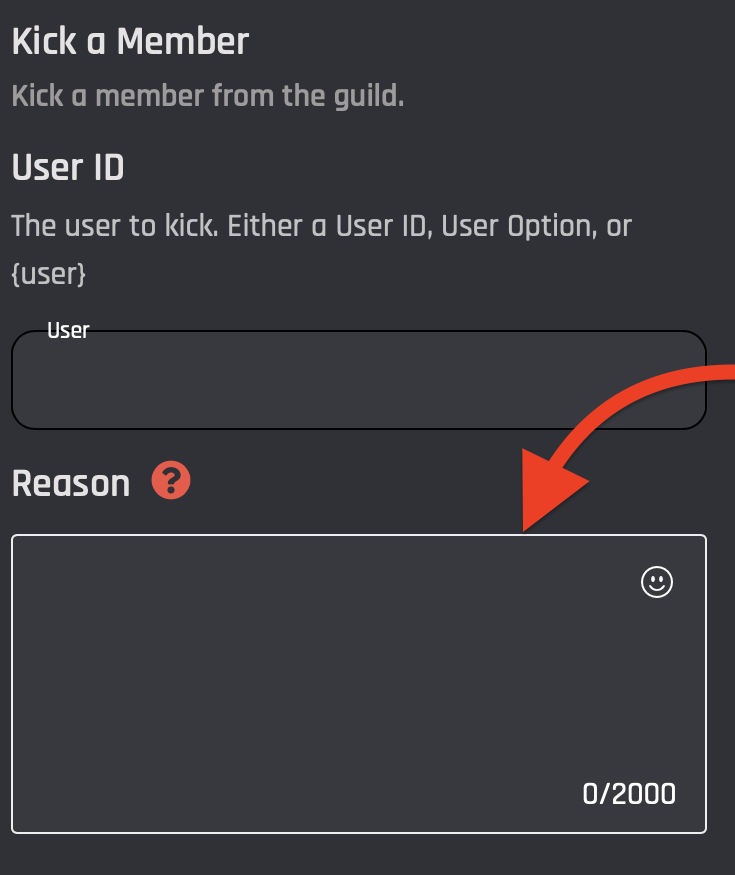Screen dimensions: 735x875
Task: Open the emoji picker smiley icon
Action: pyautogui.click(x=657, y=582)
